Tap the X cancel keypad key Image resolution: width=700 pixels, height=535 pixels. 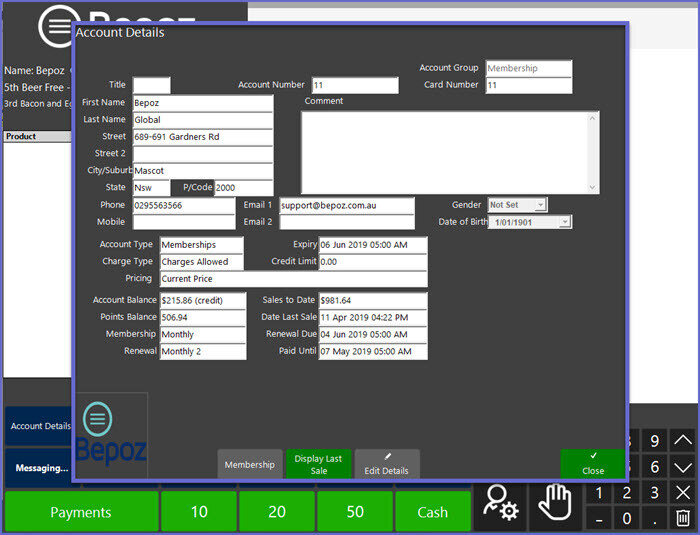click(x=683, y=493)
